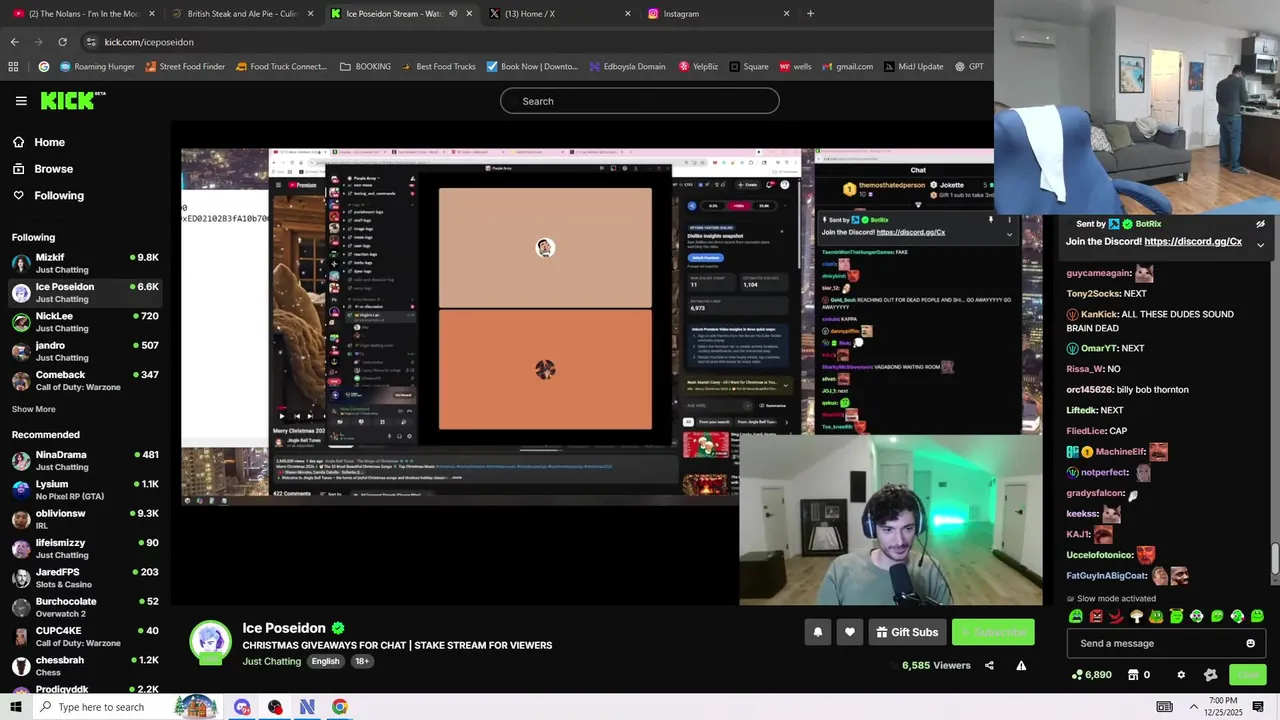Click the green Chat send button
The width and height of the screenshot is (1280, 720).
coord(1247,675)
